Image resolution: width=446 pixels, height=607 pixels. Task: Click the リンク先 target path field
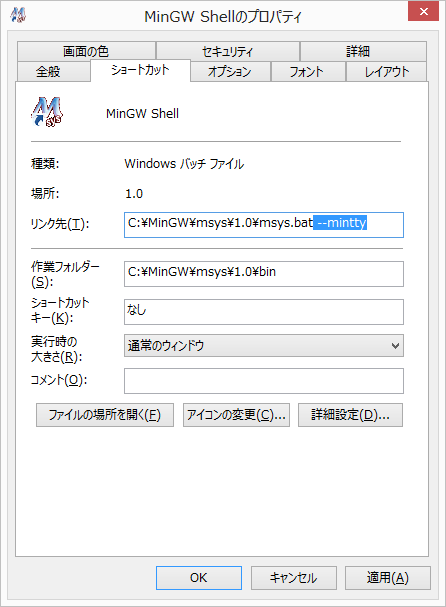[x=264, y=225]
